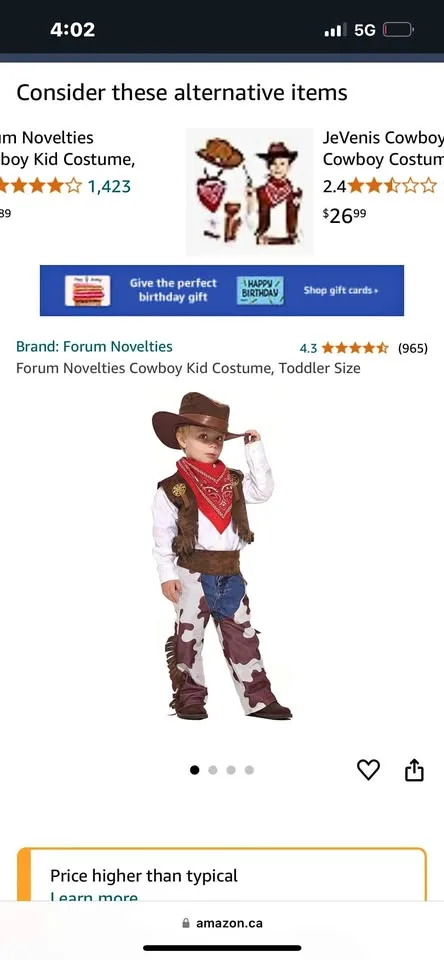Tap the Happy Birthday gift card graphic

point(260,290)
